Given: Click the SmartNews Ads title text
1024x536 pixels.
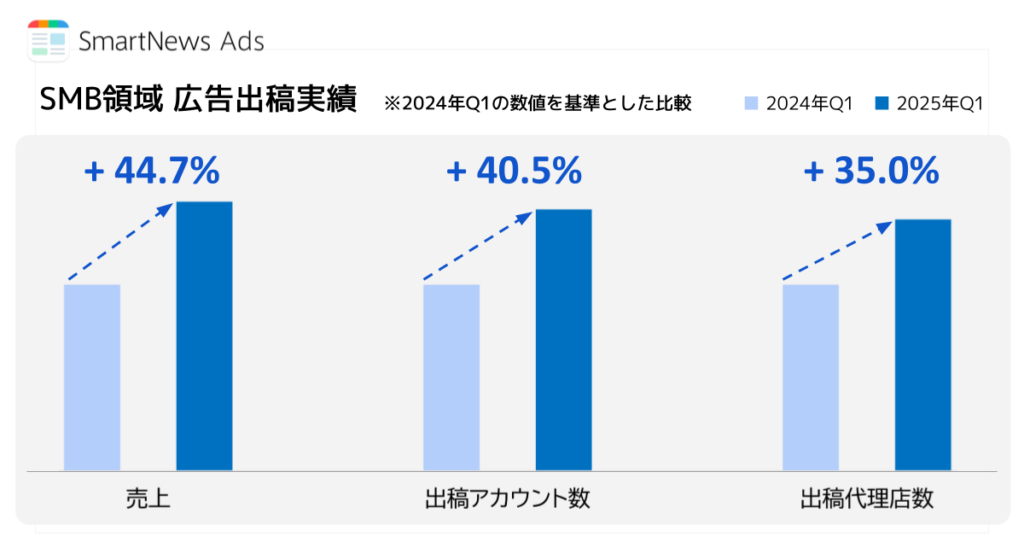Looking at the screenshot, I should pos(171,41).
